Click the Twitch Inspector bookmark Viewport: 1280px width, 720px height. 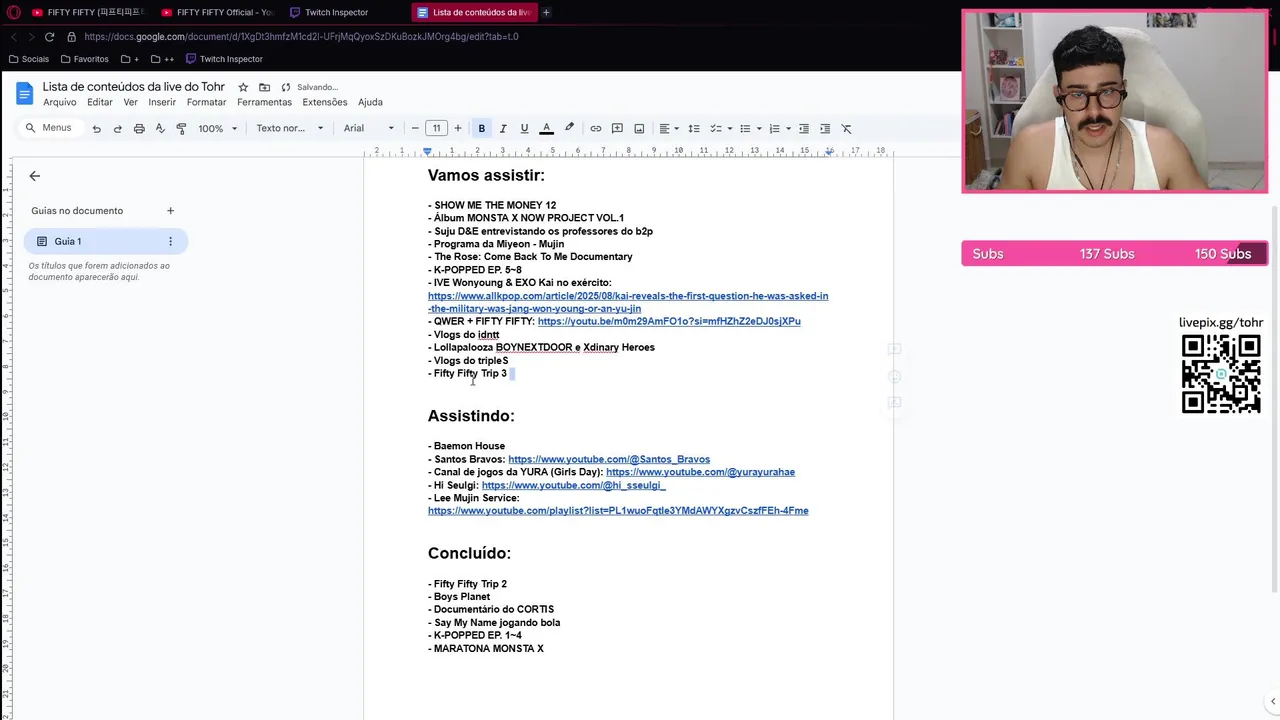[224, 59]
